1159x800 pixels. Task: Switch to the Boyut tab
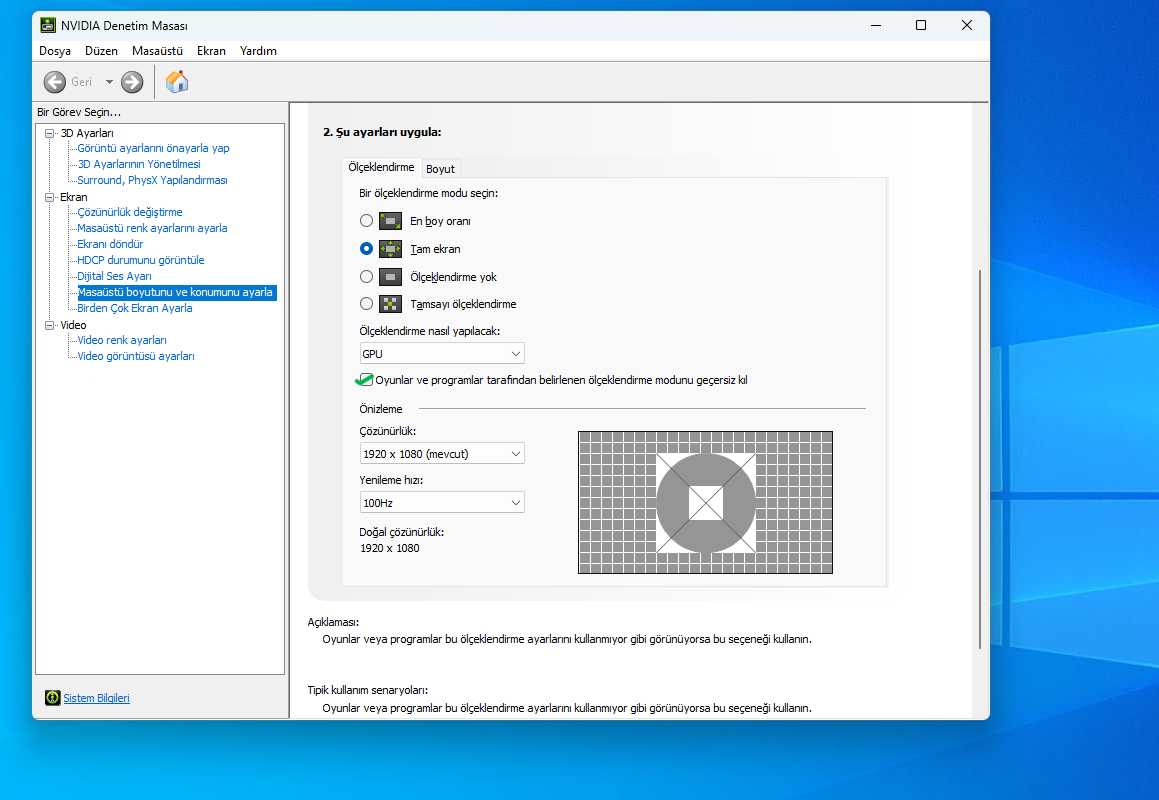[x=441, y=169]
